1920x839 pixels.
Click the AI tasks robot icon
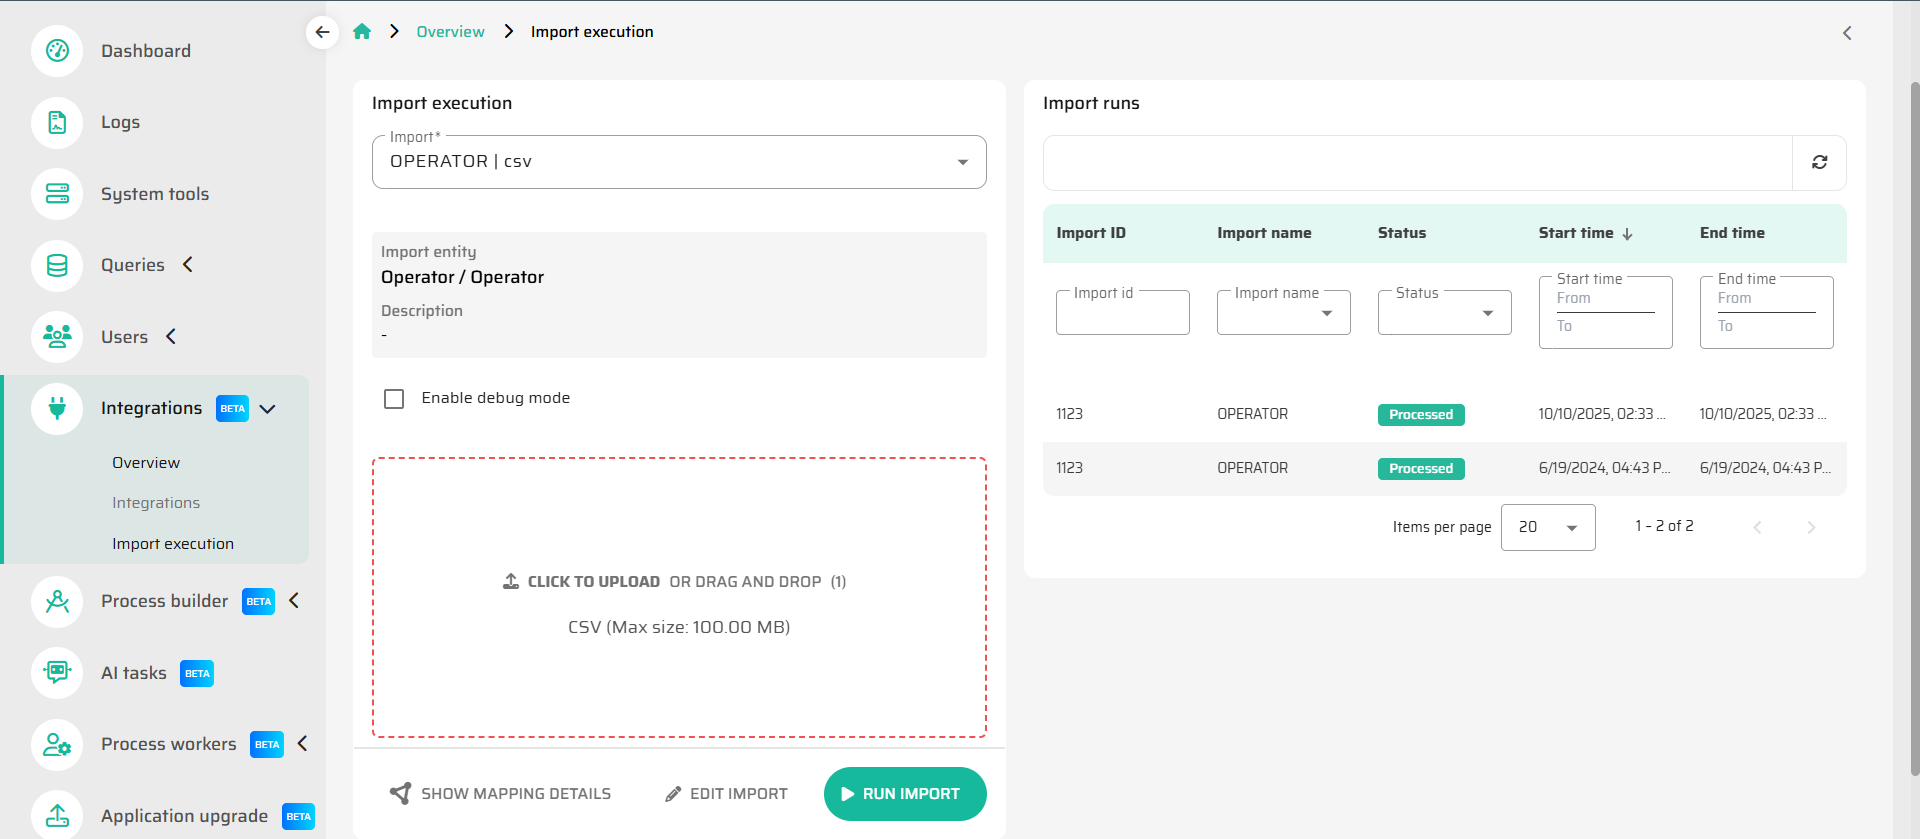click(57, 673)
